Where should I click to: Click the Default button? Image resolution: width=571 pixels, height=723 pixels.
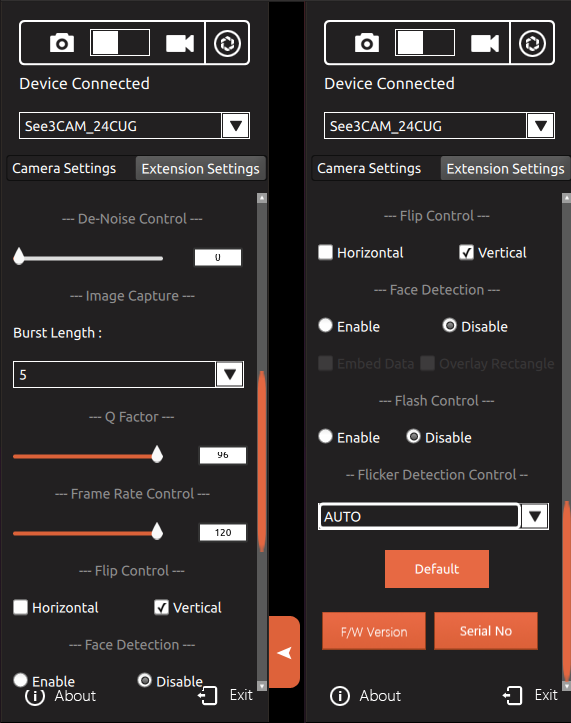[x=437, y=569]
